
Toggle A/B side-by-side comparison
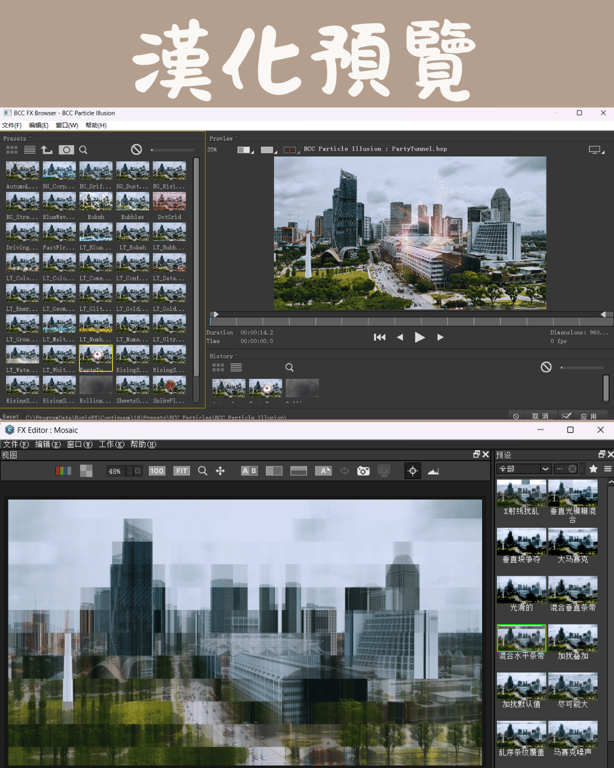pos(249,471)
